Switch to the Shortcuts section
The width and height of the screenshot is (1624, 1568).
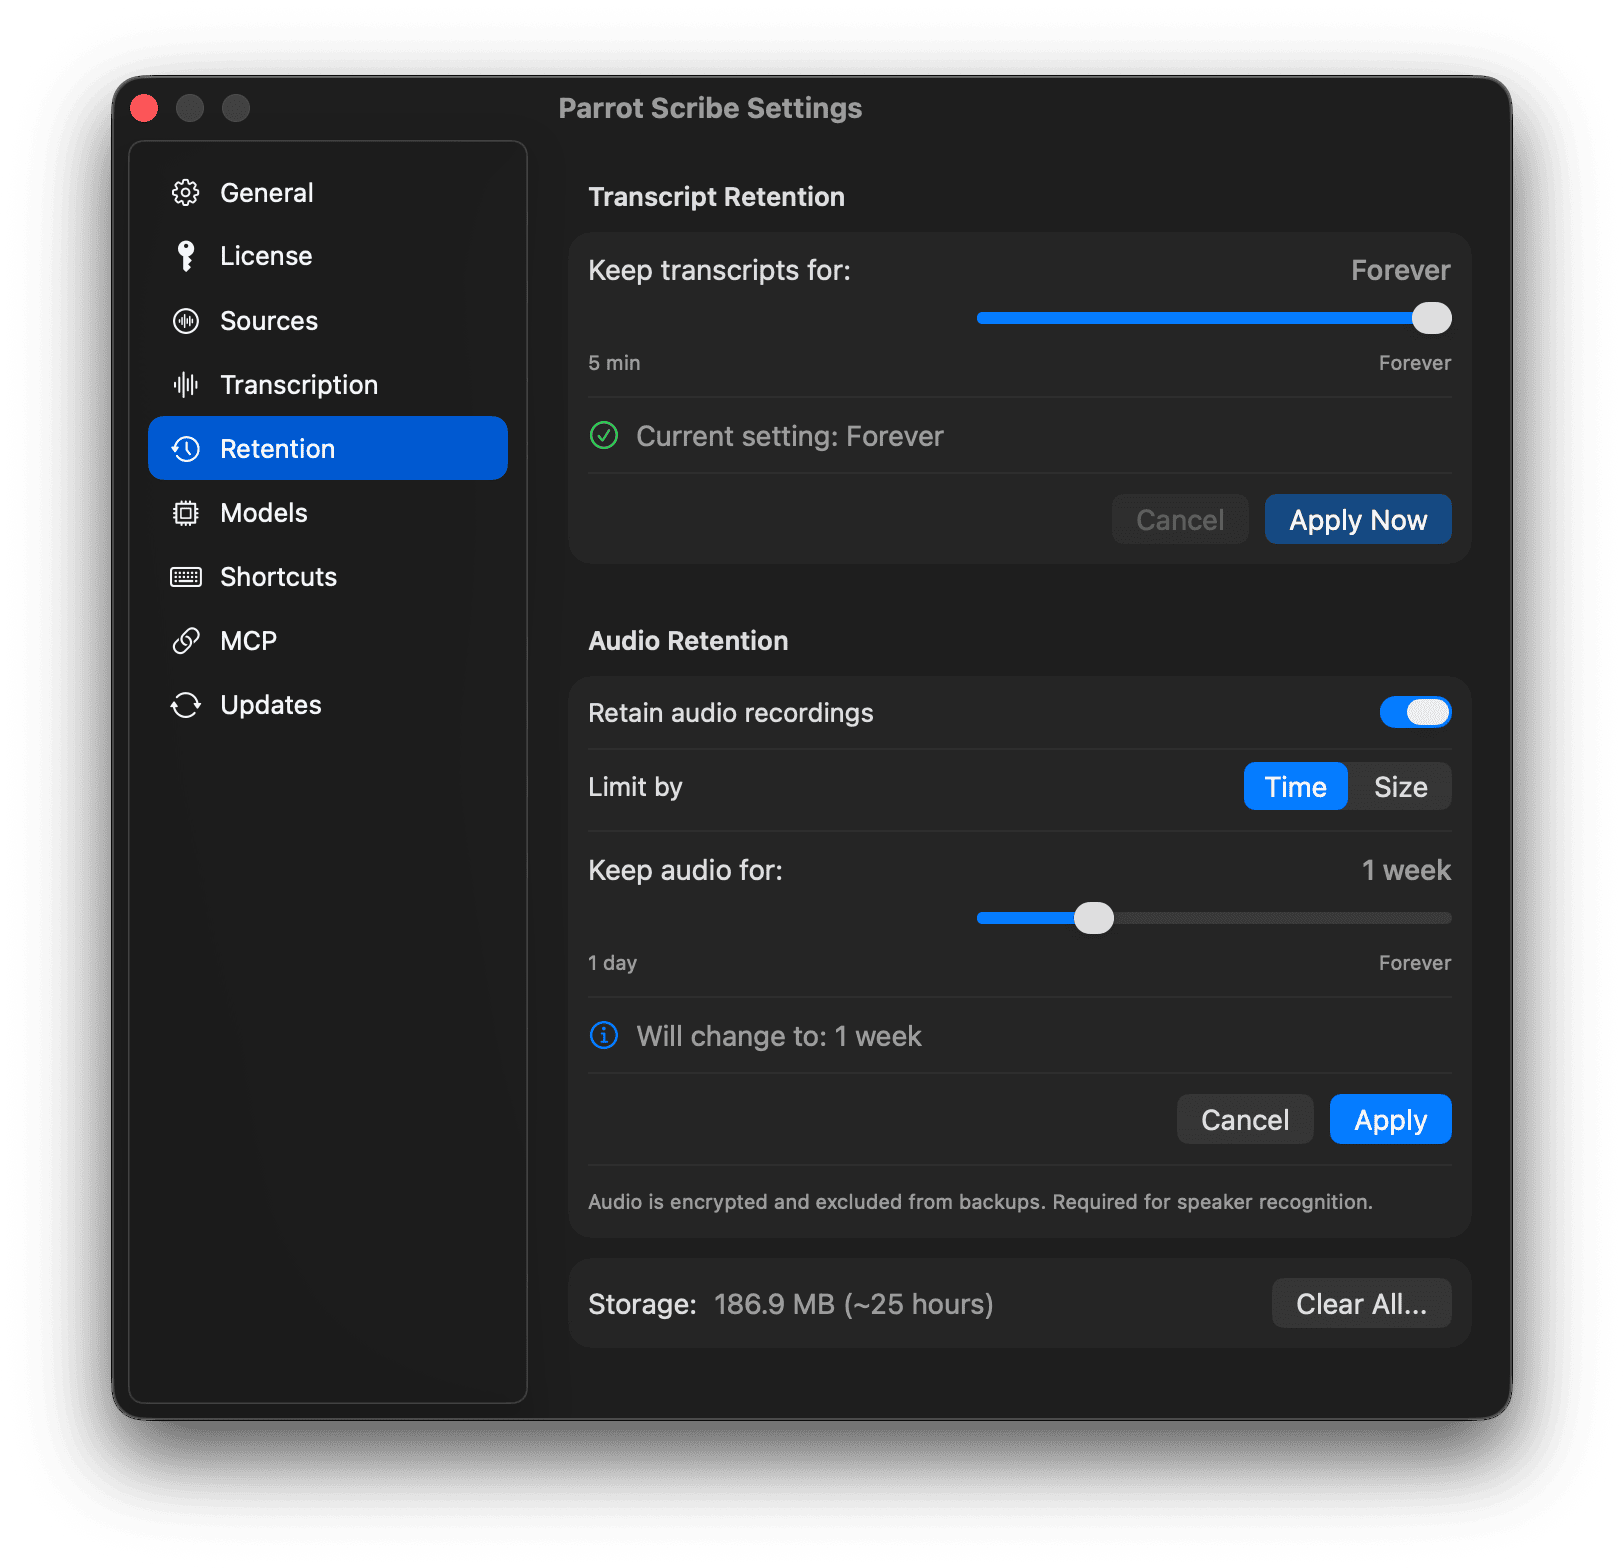(277, 576)
